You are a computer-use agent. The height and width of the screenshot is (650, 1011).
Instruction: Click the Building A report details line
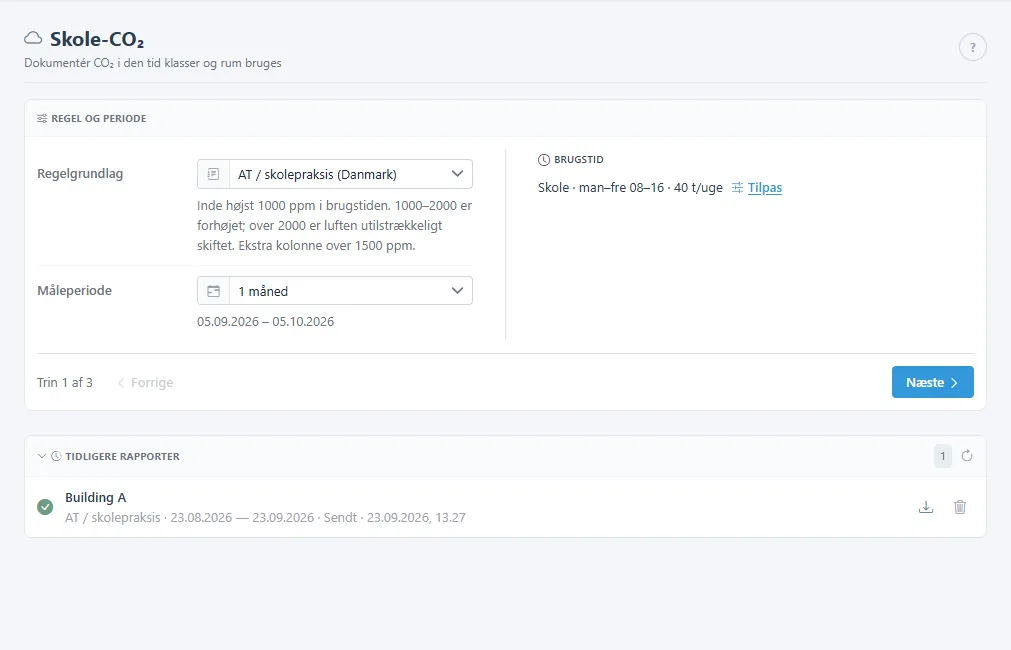(265, 517)
